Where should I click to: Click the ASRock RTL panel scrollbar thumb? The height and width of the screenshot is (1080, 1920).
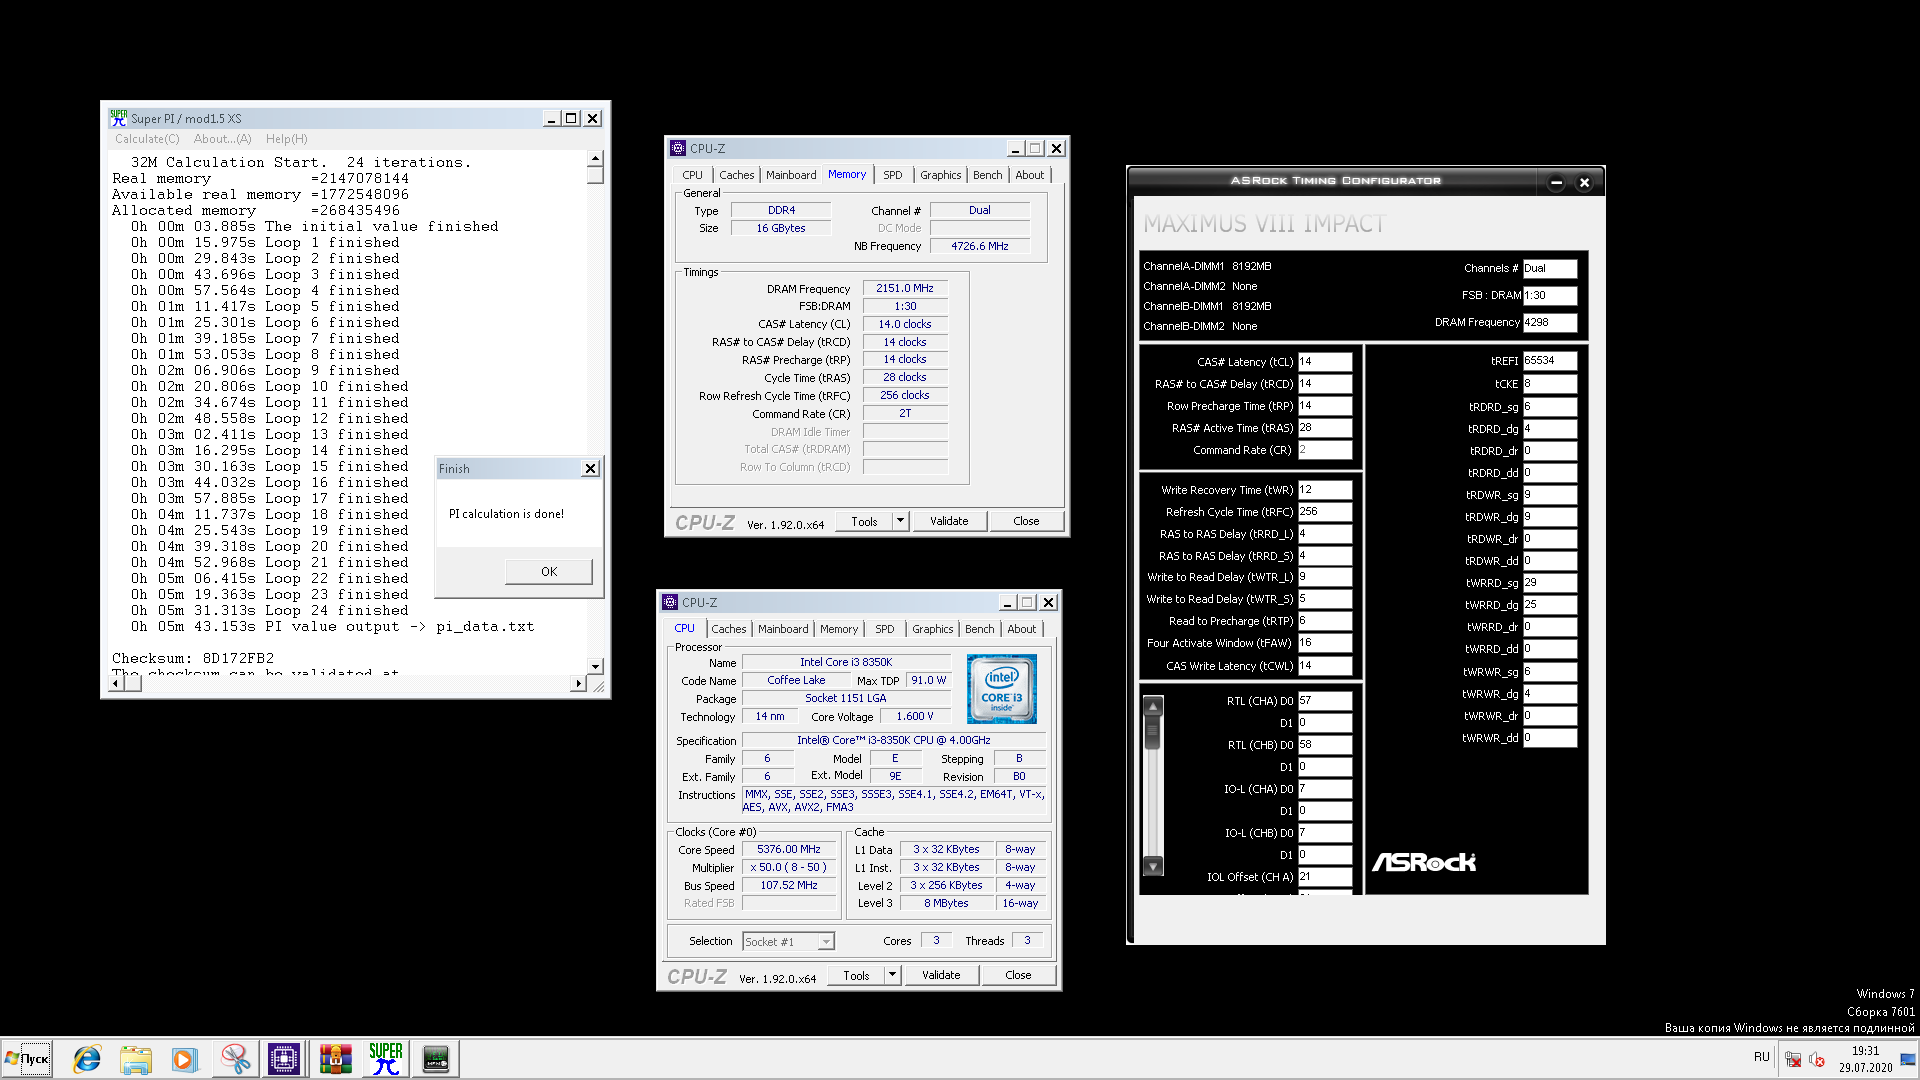pos(1153,733)
